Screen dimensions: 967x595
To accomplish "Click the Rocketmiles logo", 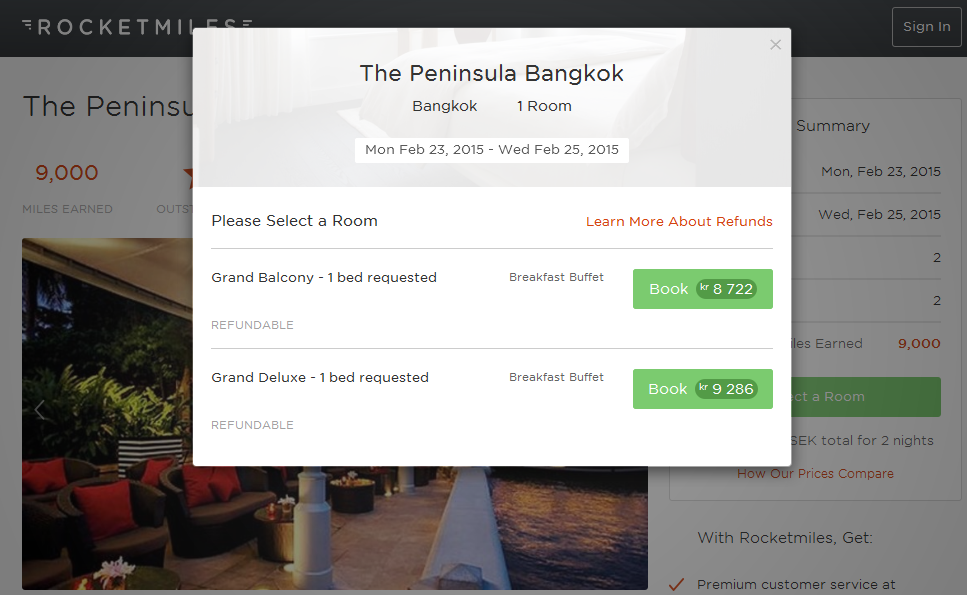I will click(x=137, y=27).
